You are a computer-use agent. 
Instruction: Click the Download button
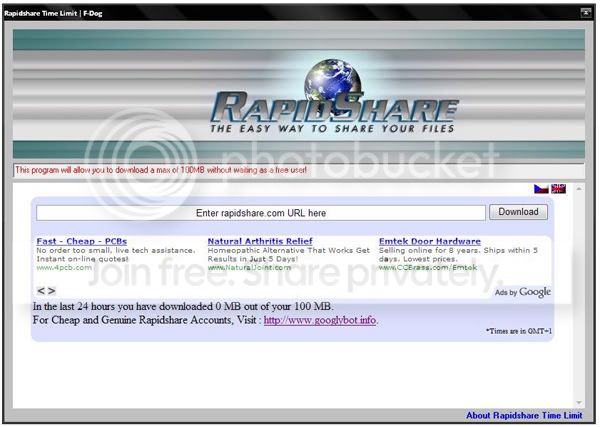tap(518, 212)
